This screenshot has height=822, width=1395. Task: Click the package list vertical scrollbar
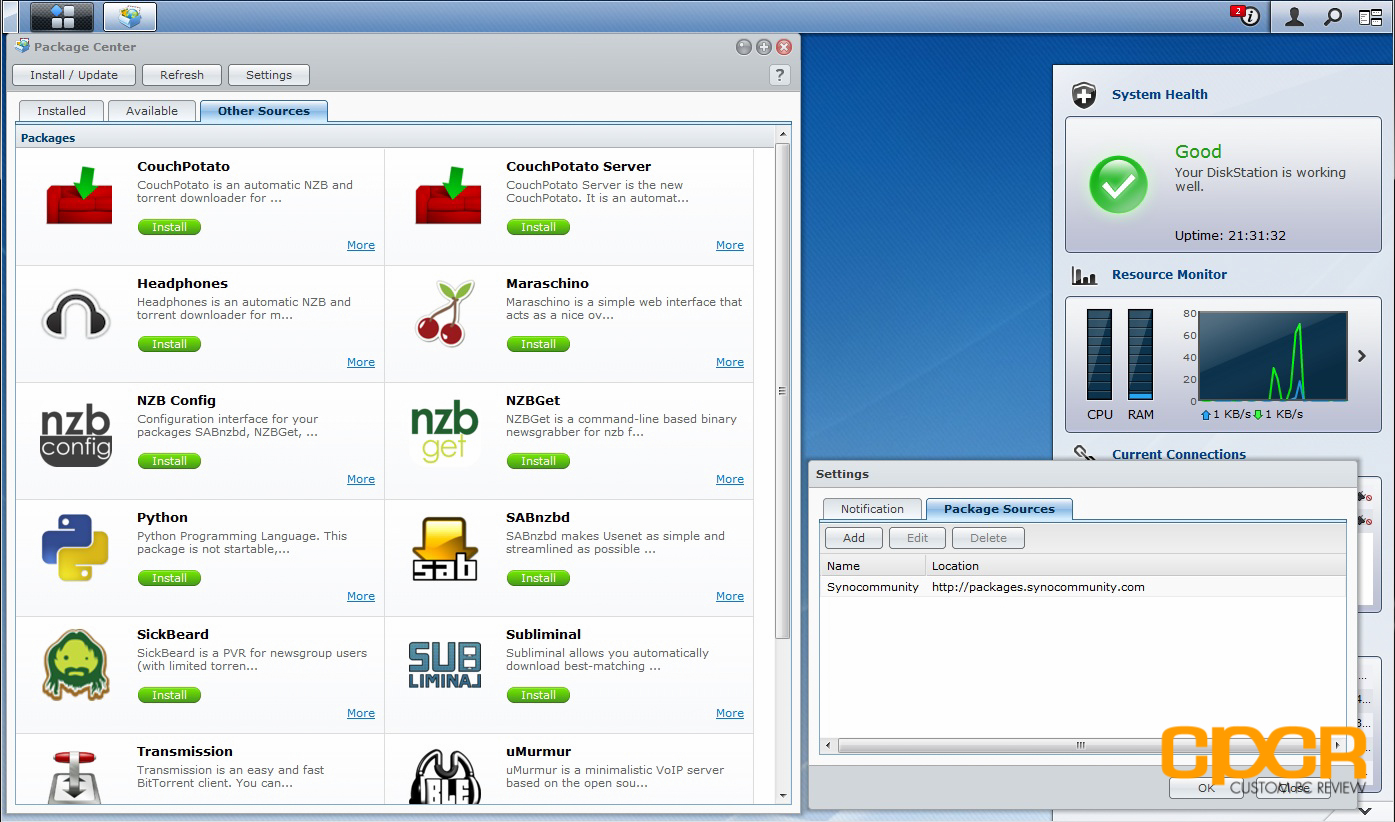[783, 390]
